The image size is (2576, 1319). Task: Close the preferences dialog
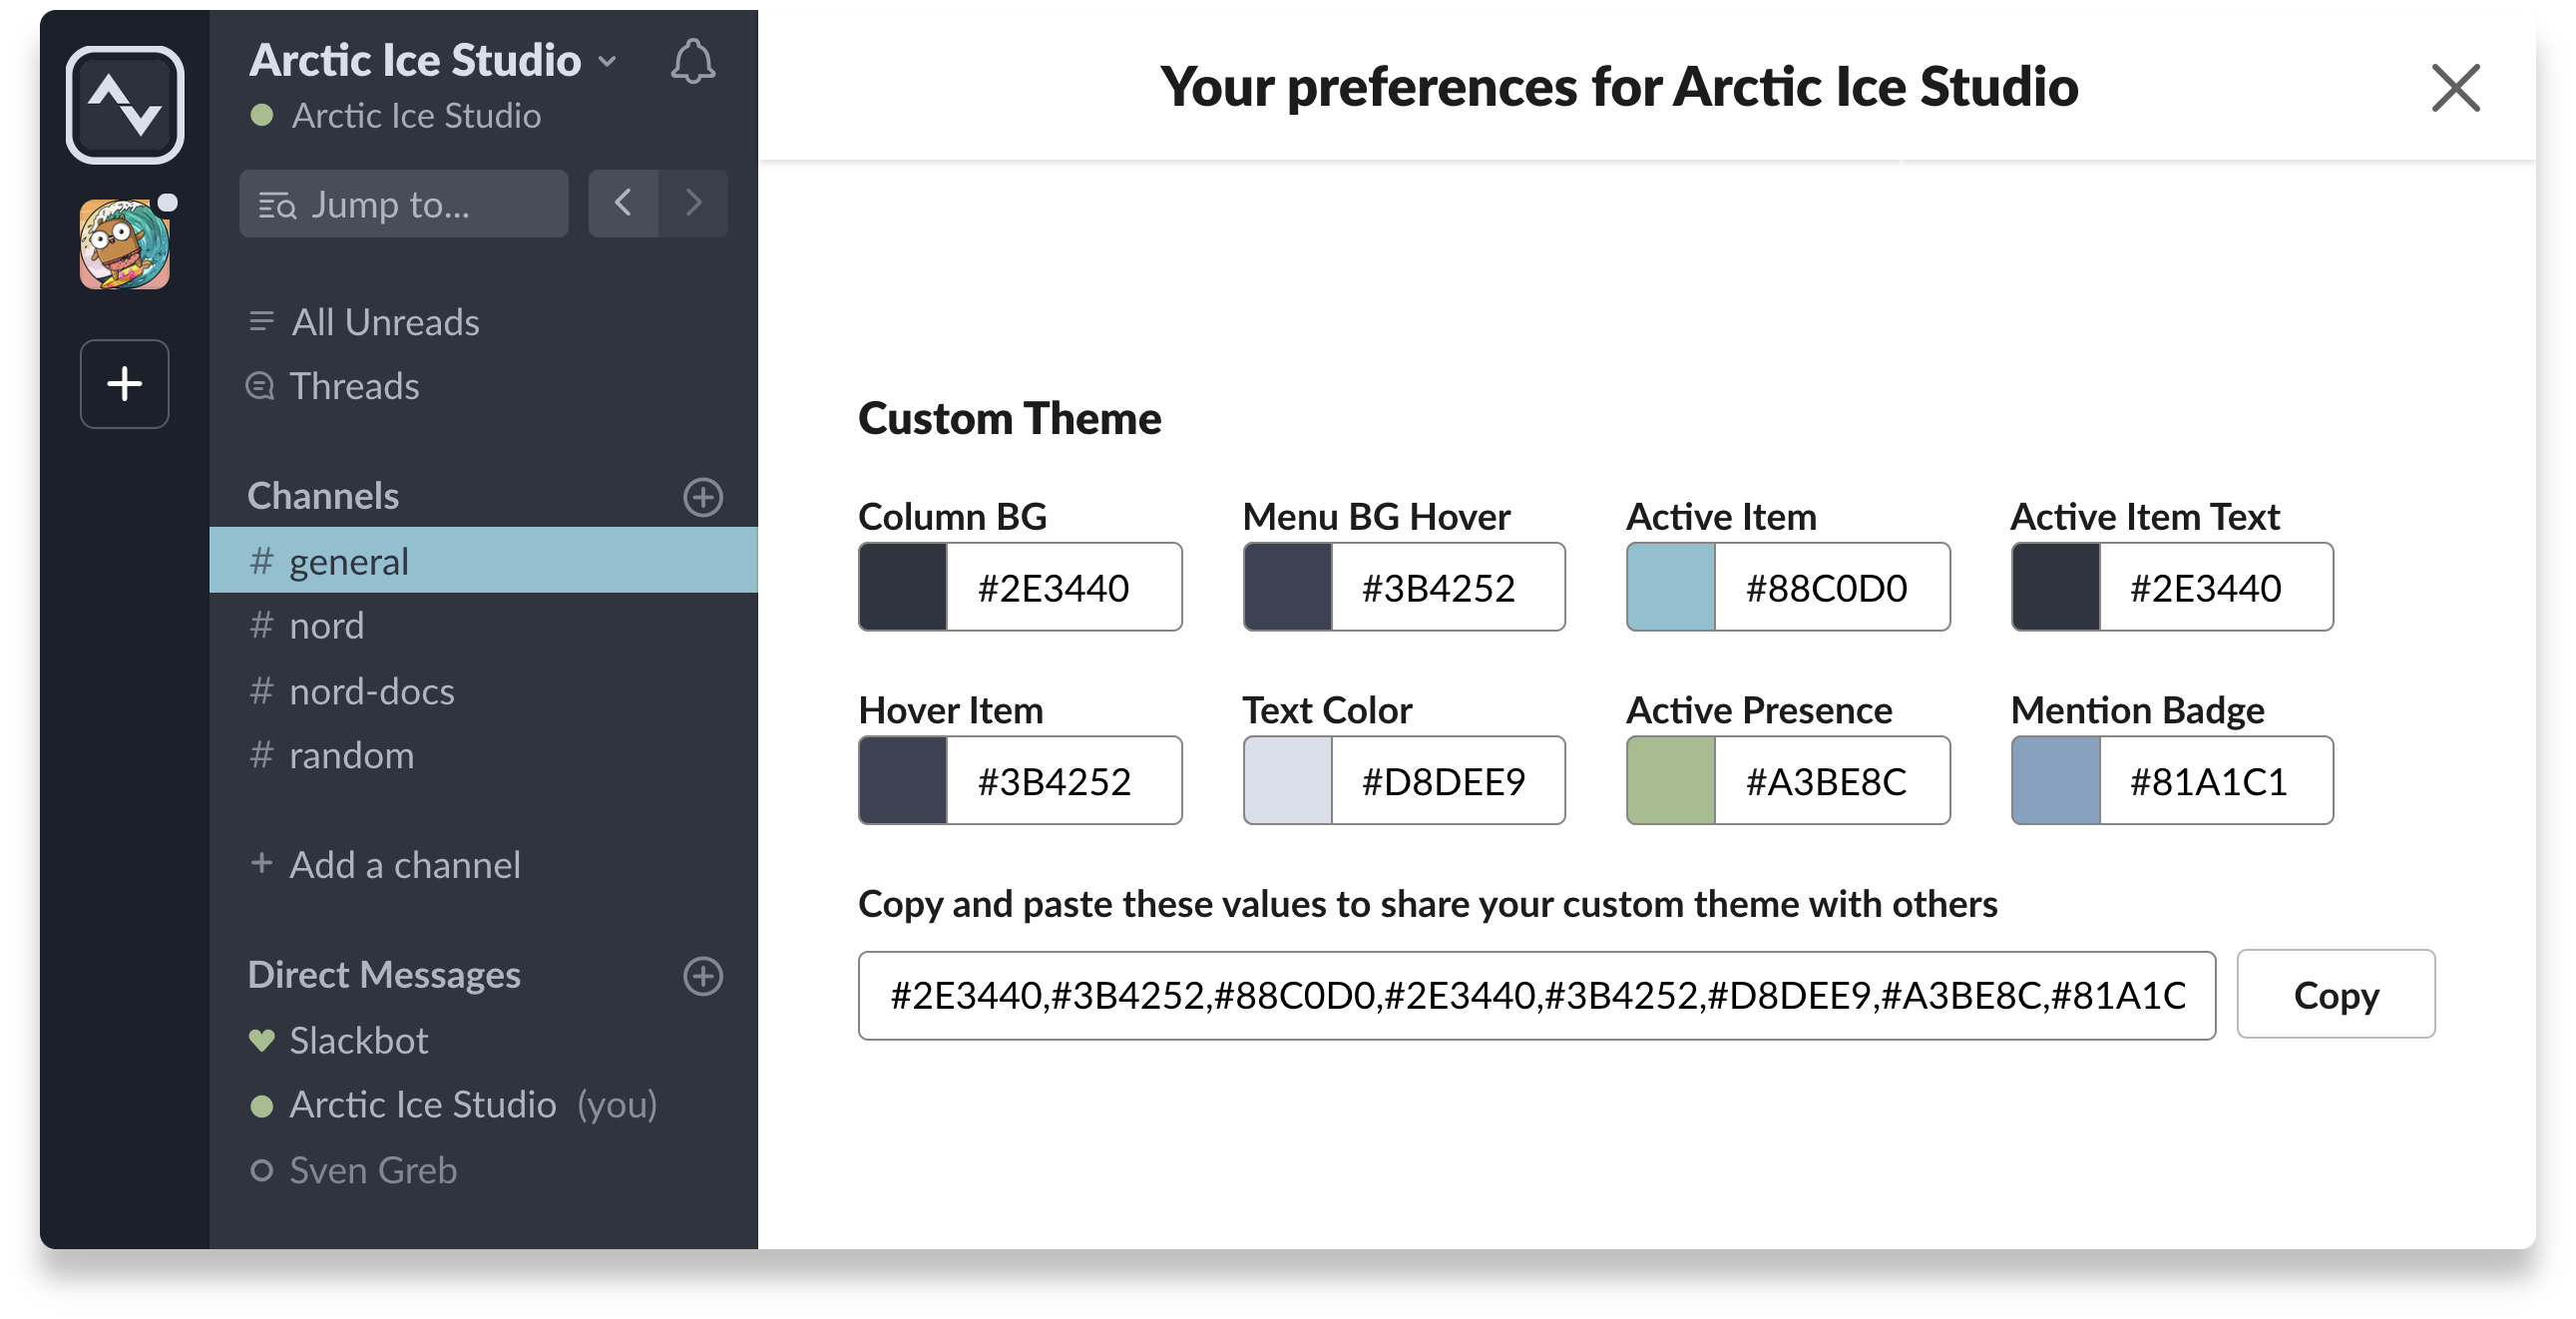click(x=2455, y=88)
